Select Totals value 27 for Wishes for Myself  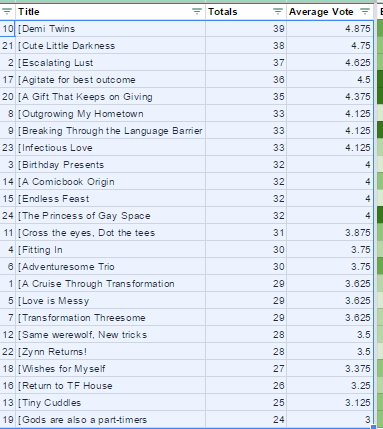pyautogui.click(x=246, y=369)
